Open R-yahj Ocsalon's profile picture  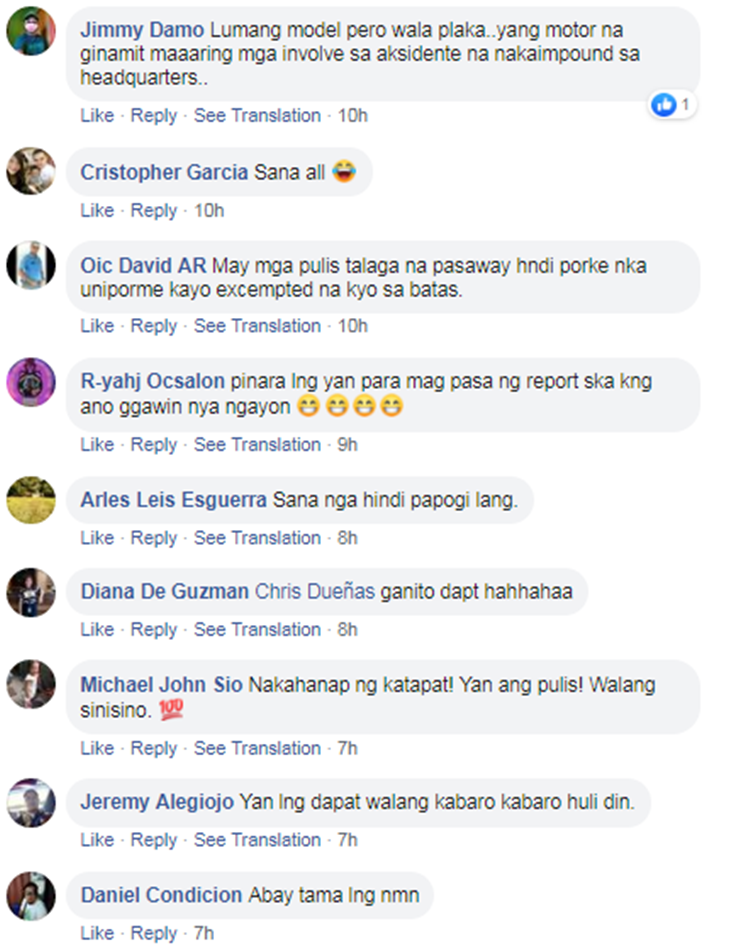31,382
